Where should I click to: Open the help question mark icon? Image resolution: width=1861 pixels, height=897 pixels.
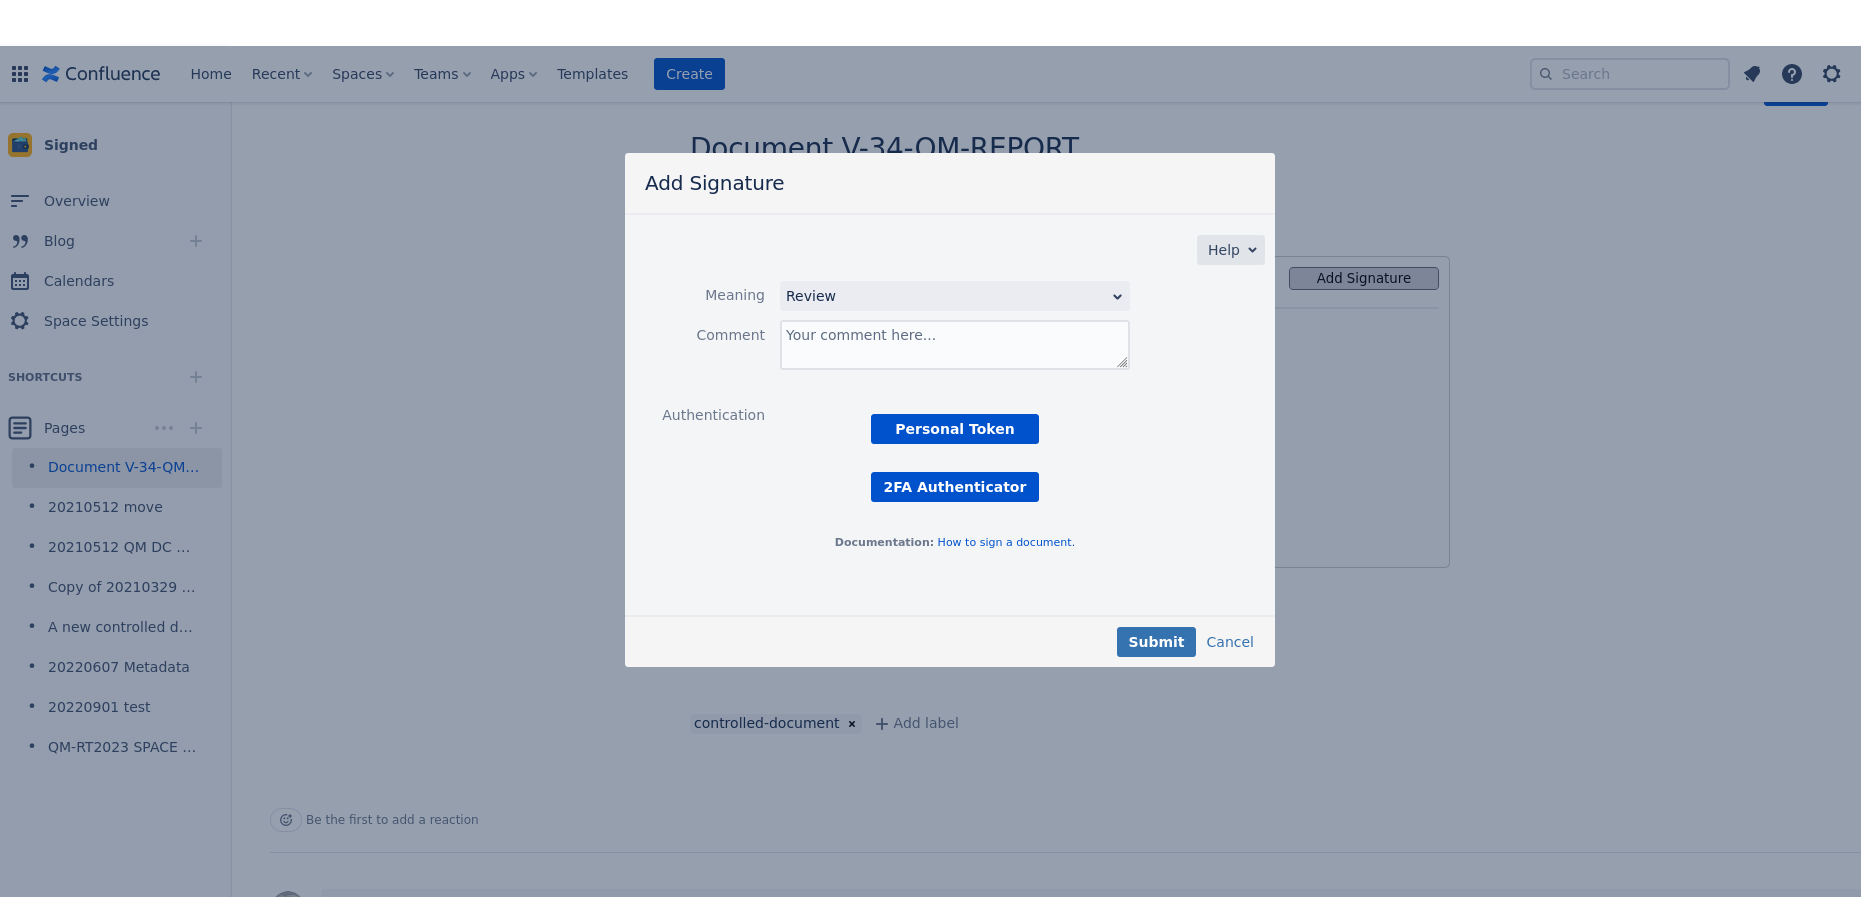coord(1792,74)
